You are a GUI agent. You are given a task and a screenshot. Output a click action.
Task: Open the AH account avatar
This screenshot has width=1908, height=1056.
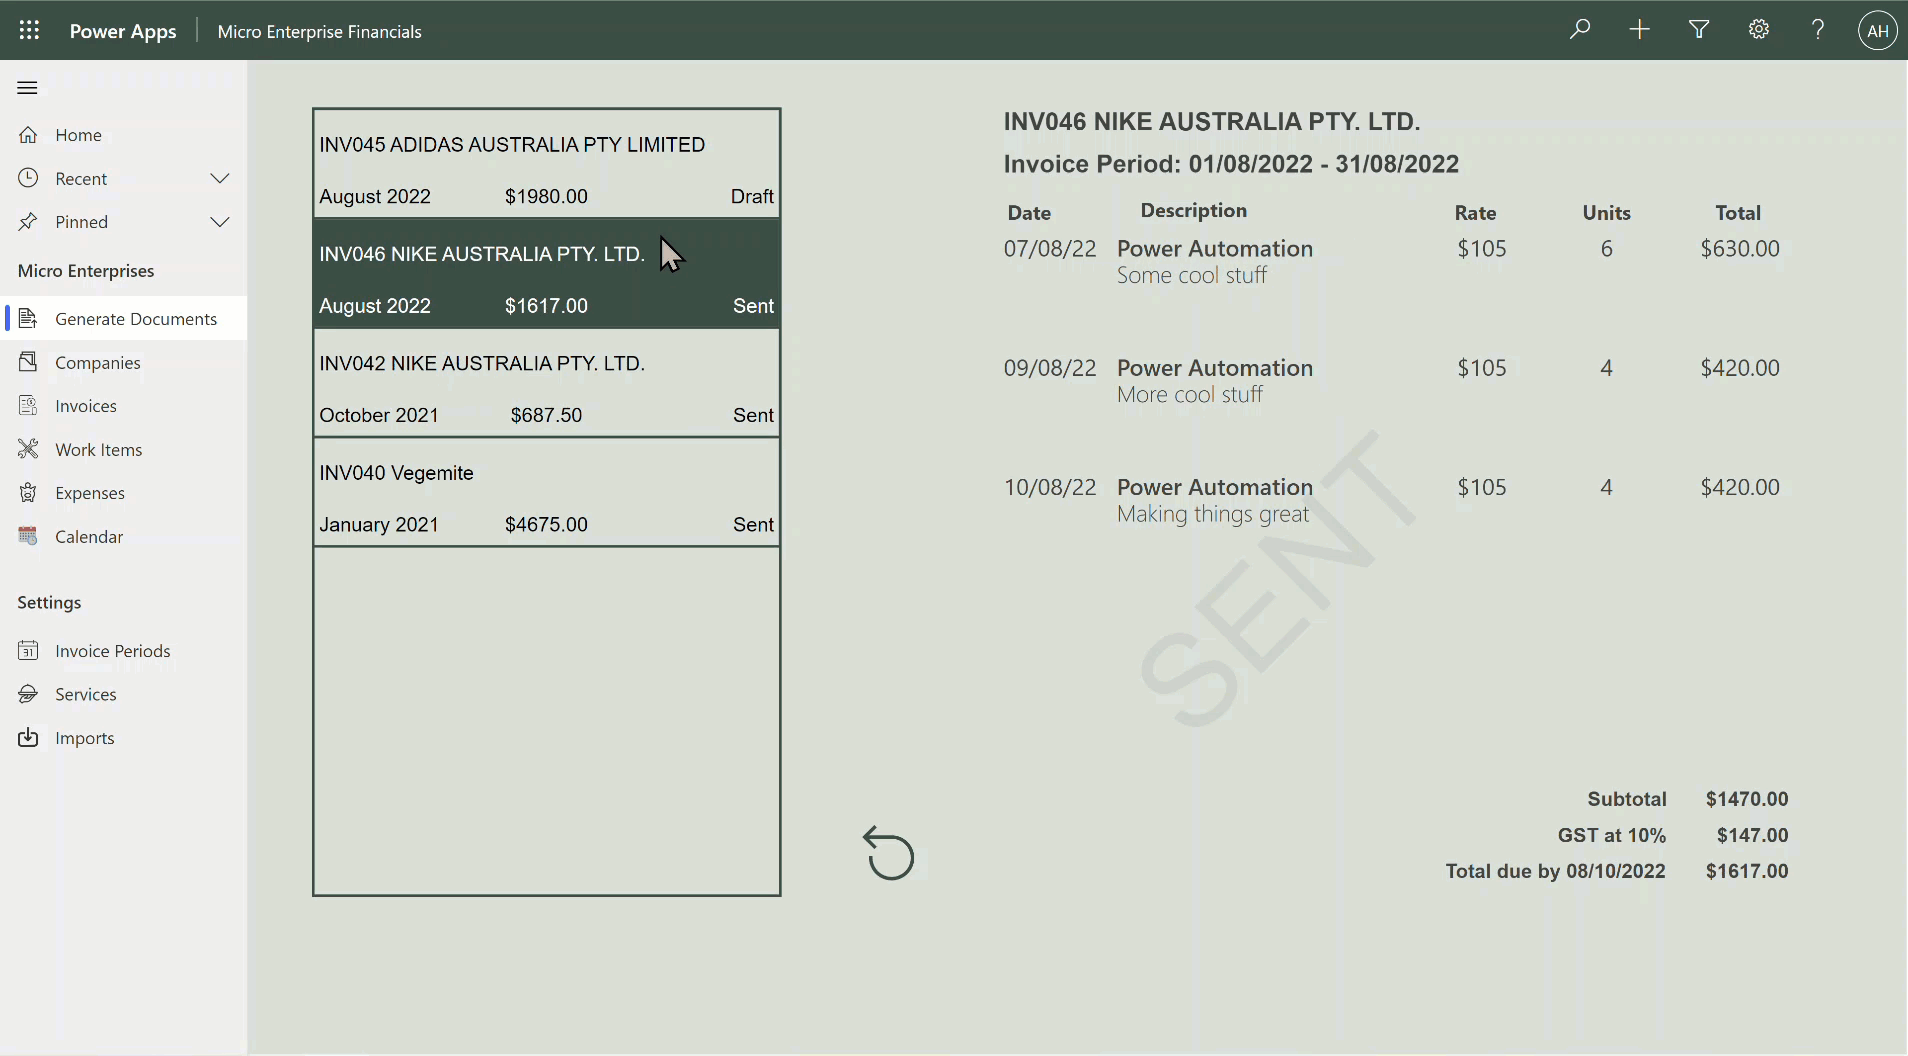pos(1878,30)
